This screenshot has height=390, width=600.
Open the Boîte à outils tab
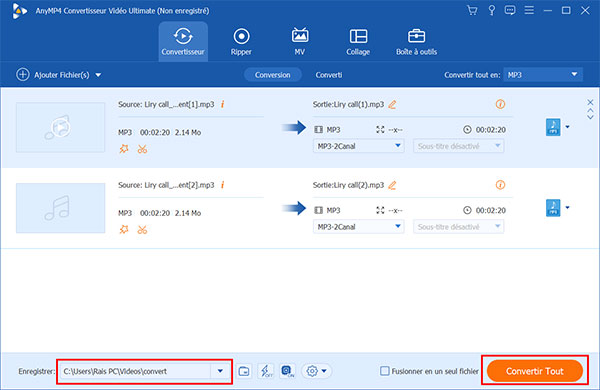click(416, 41)
